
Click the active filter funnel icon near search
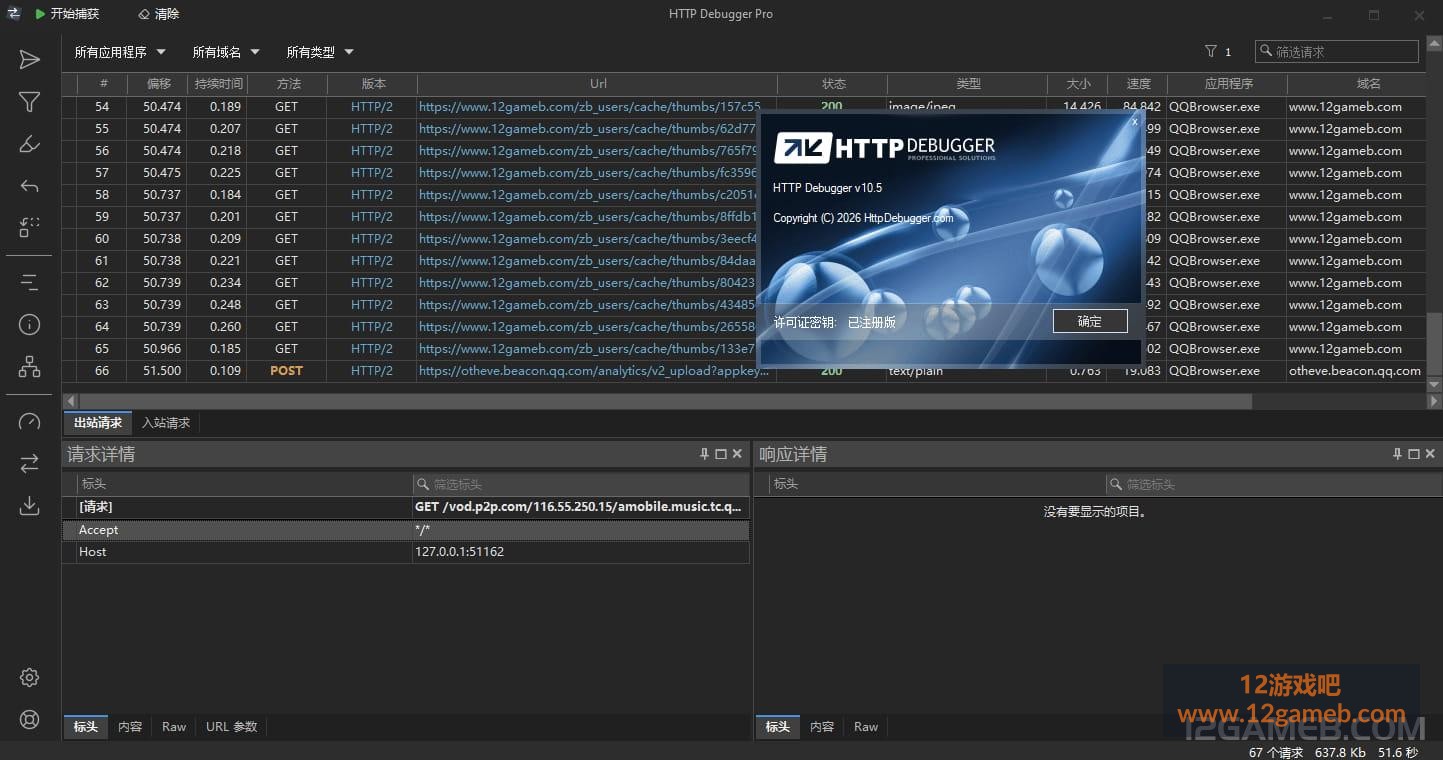pyautogui.click(x=1211, y=52)
